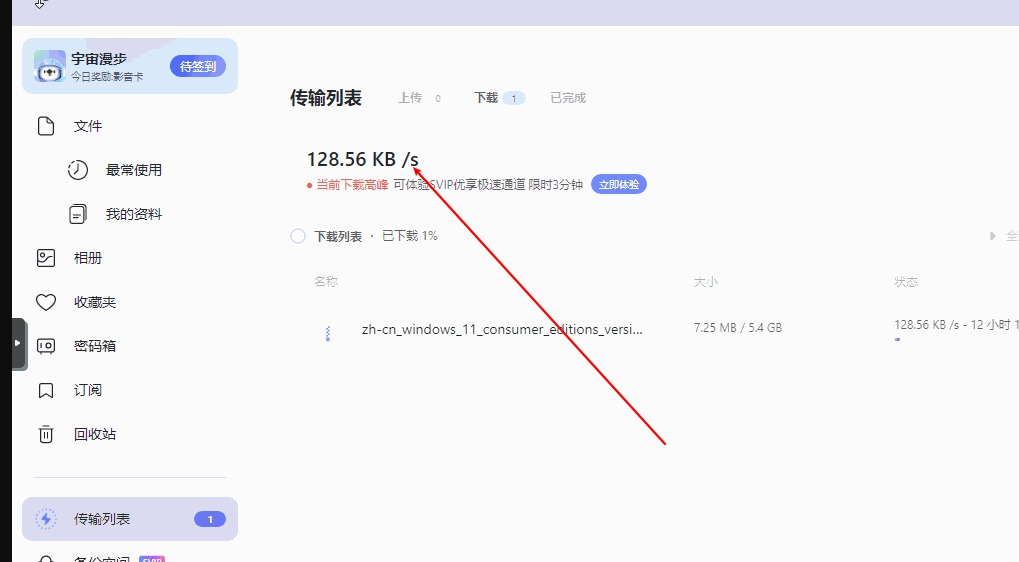Open 最常使用 via its clock icon
The image size is (1019, 562).
tap(78, 170)
